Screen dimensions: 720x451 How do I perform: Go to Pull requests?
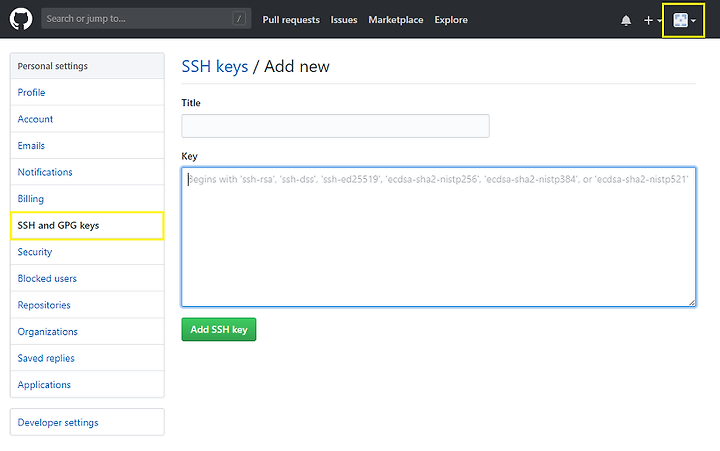(291, 20)
